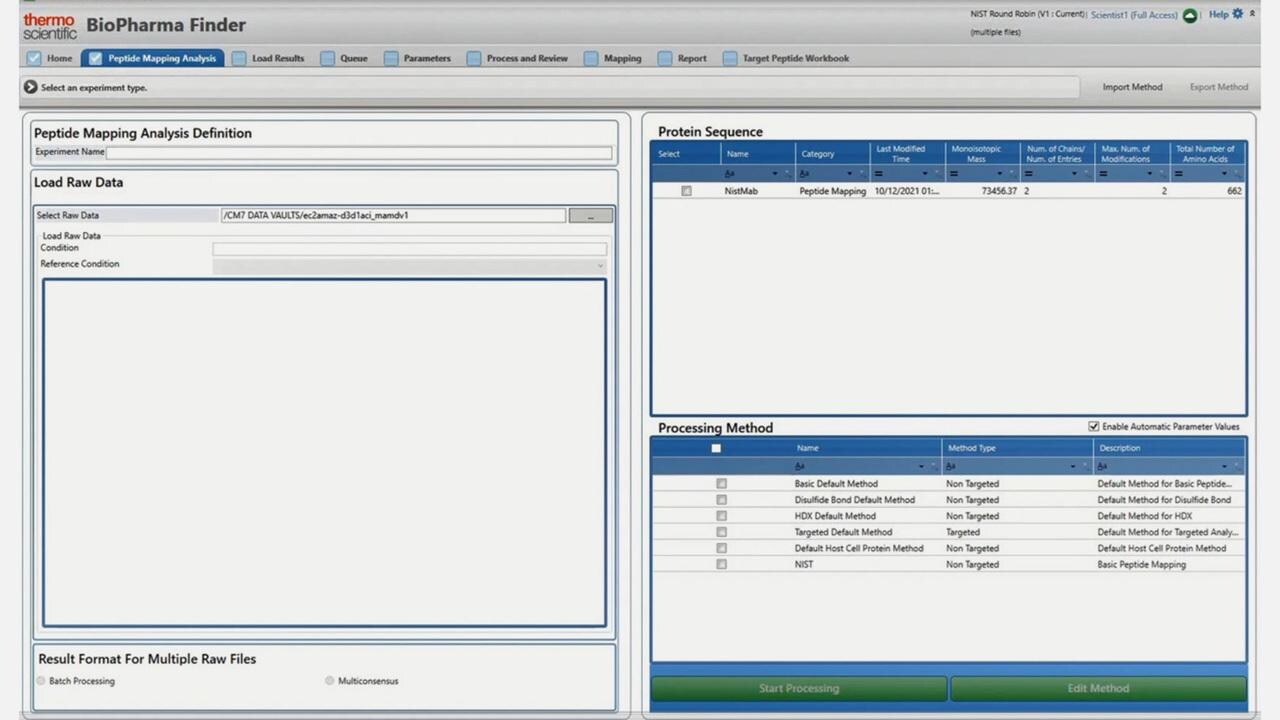
Task: Select the Multiconsensus radio button
Action: point(330,681)
